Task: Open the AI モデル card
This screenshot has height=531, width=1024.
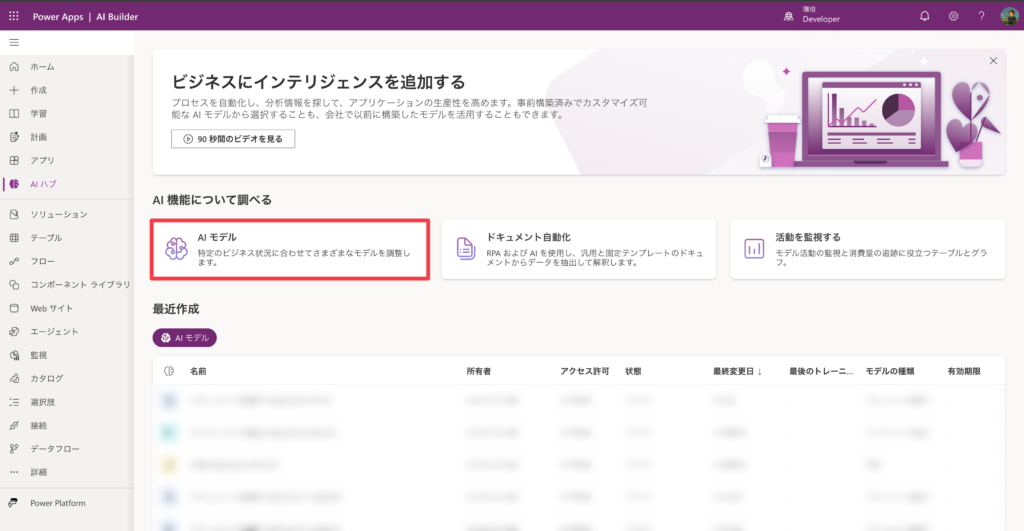Action: 290,249
